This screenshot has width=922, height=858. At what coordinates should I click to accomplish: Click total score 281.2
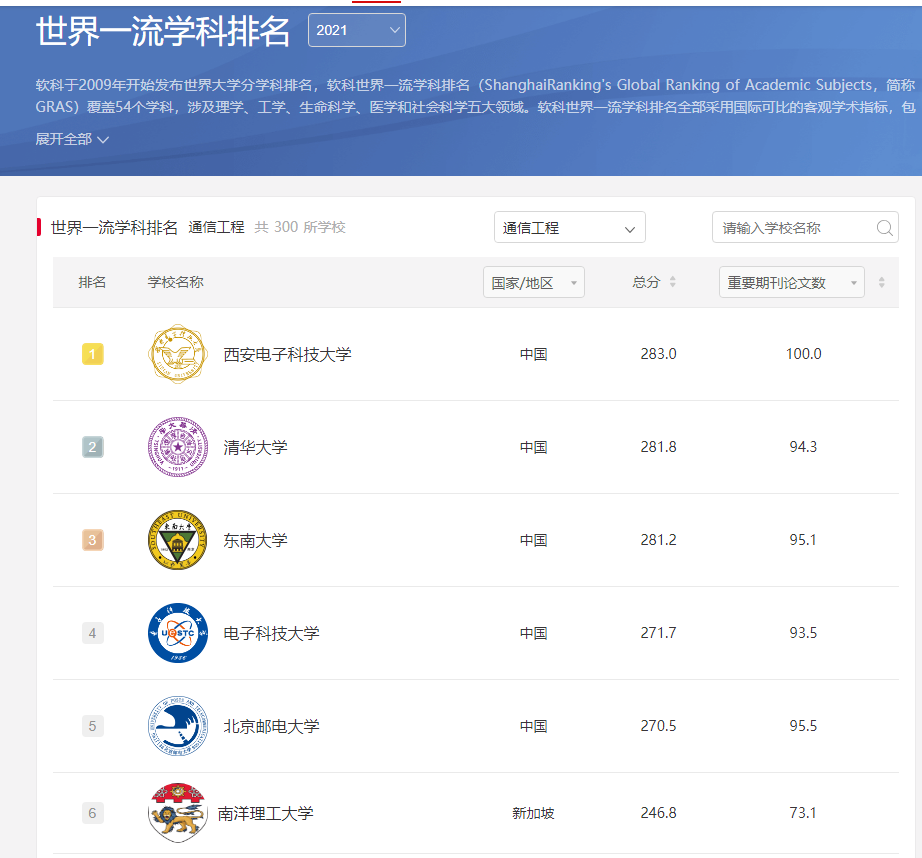(x=658, y=539)
